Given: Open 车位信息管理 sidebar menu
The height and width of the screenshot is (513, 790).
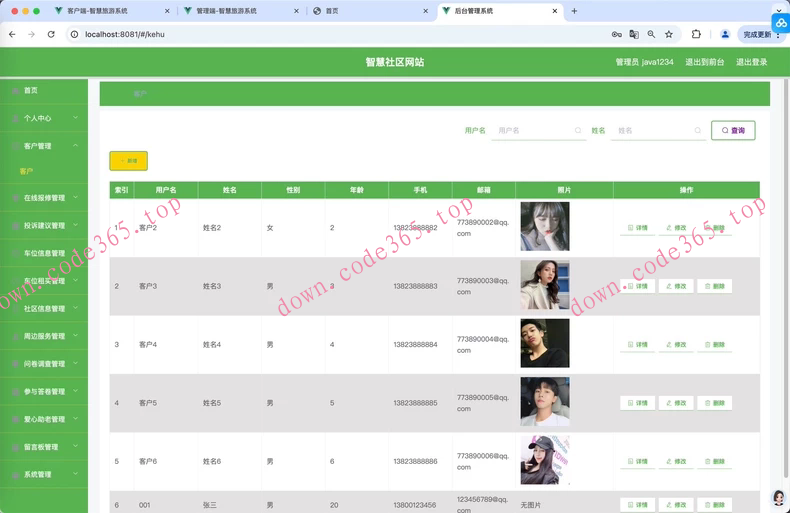Looking at the screenshot, I should tap(44, 253).
